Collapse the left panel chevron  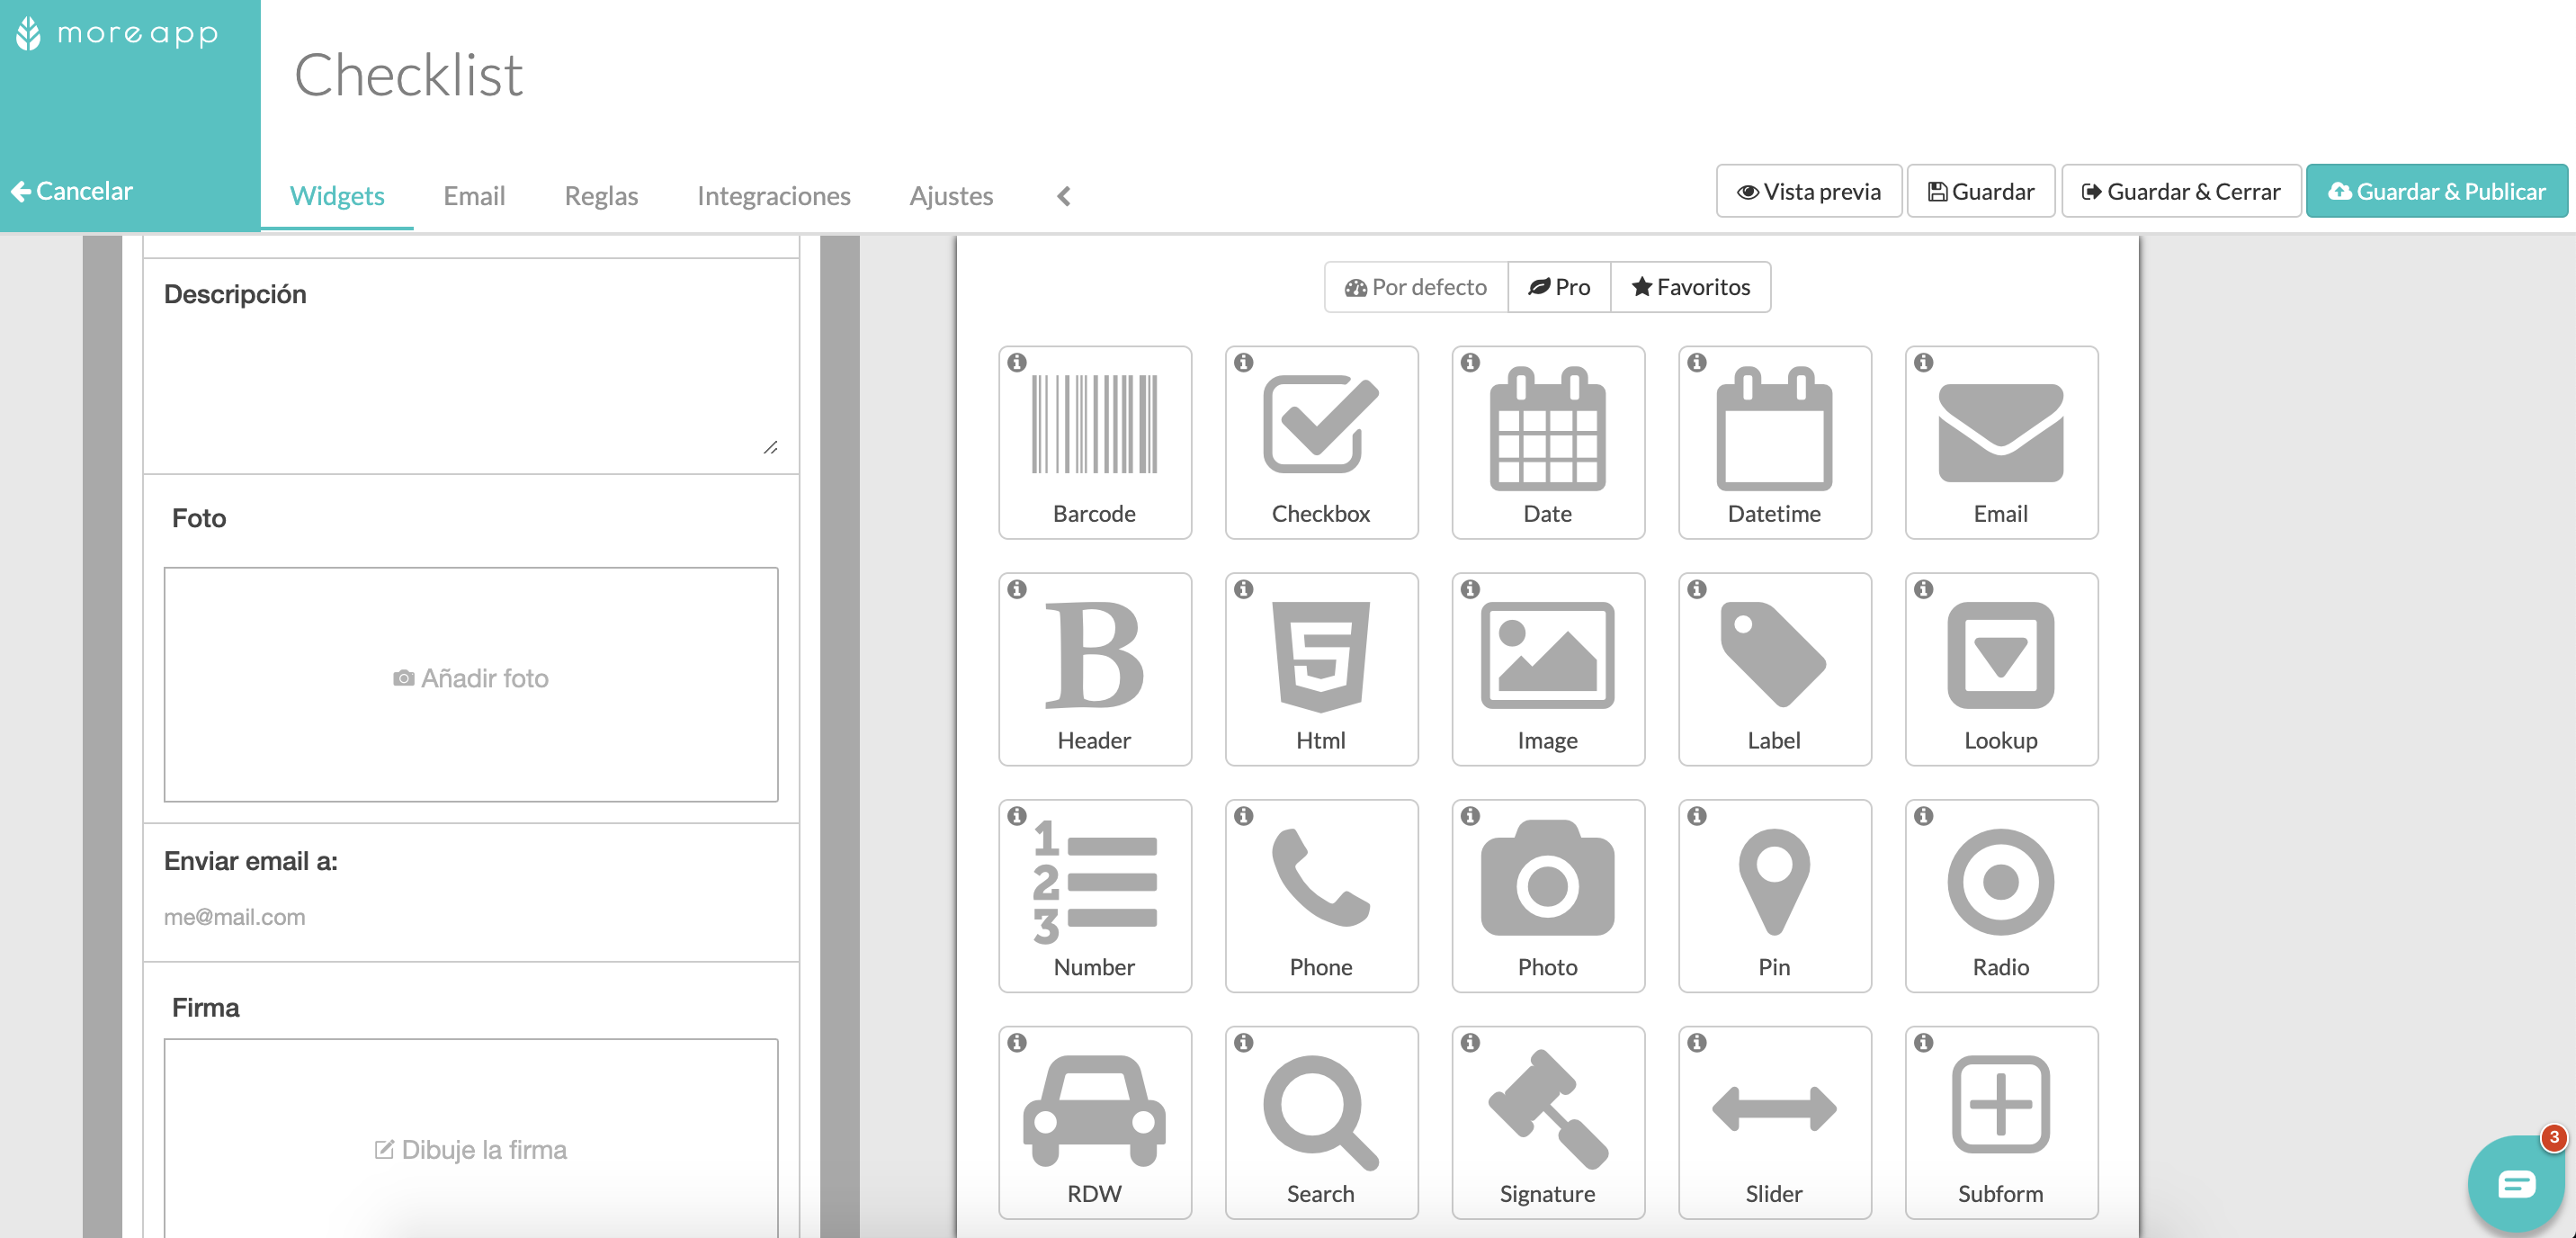point(1066,195)
